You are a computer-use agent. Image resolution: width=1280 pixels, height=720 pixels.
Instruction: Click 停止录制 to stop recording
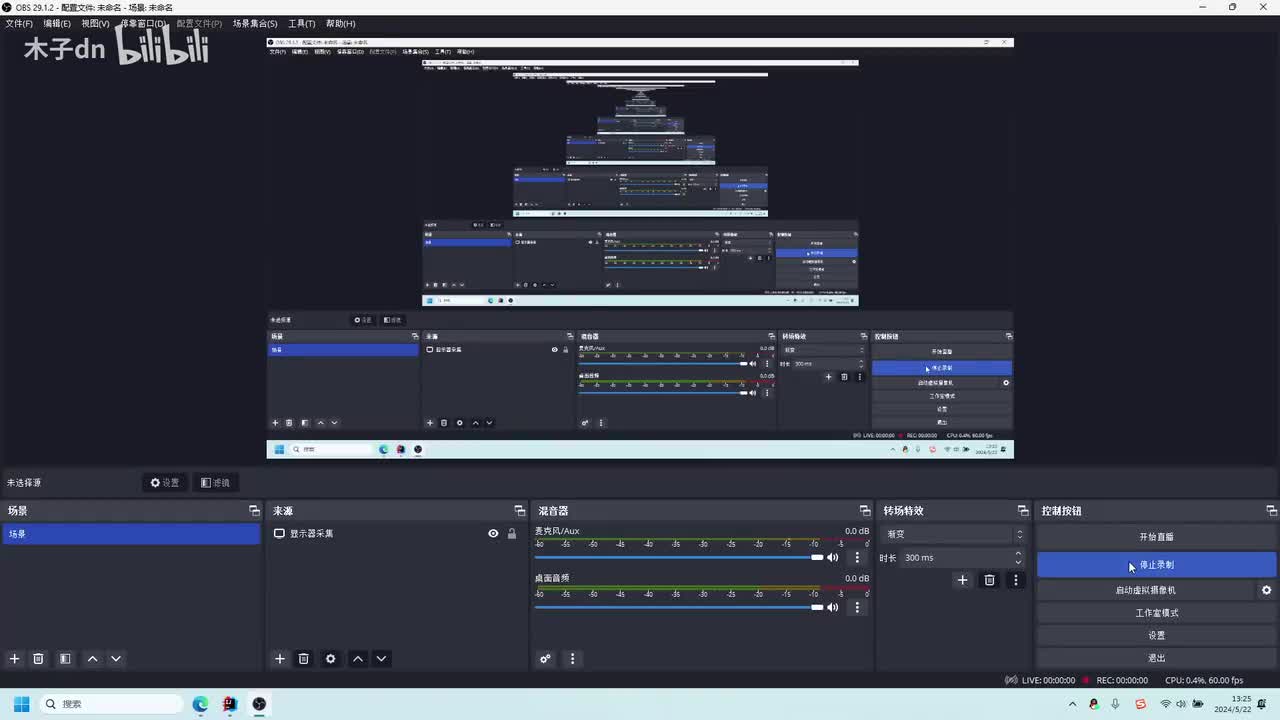click(x=1156, y=565)
